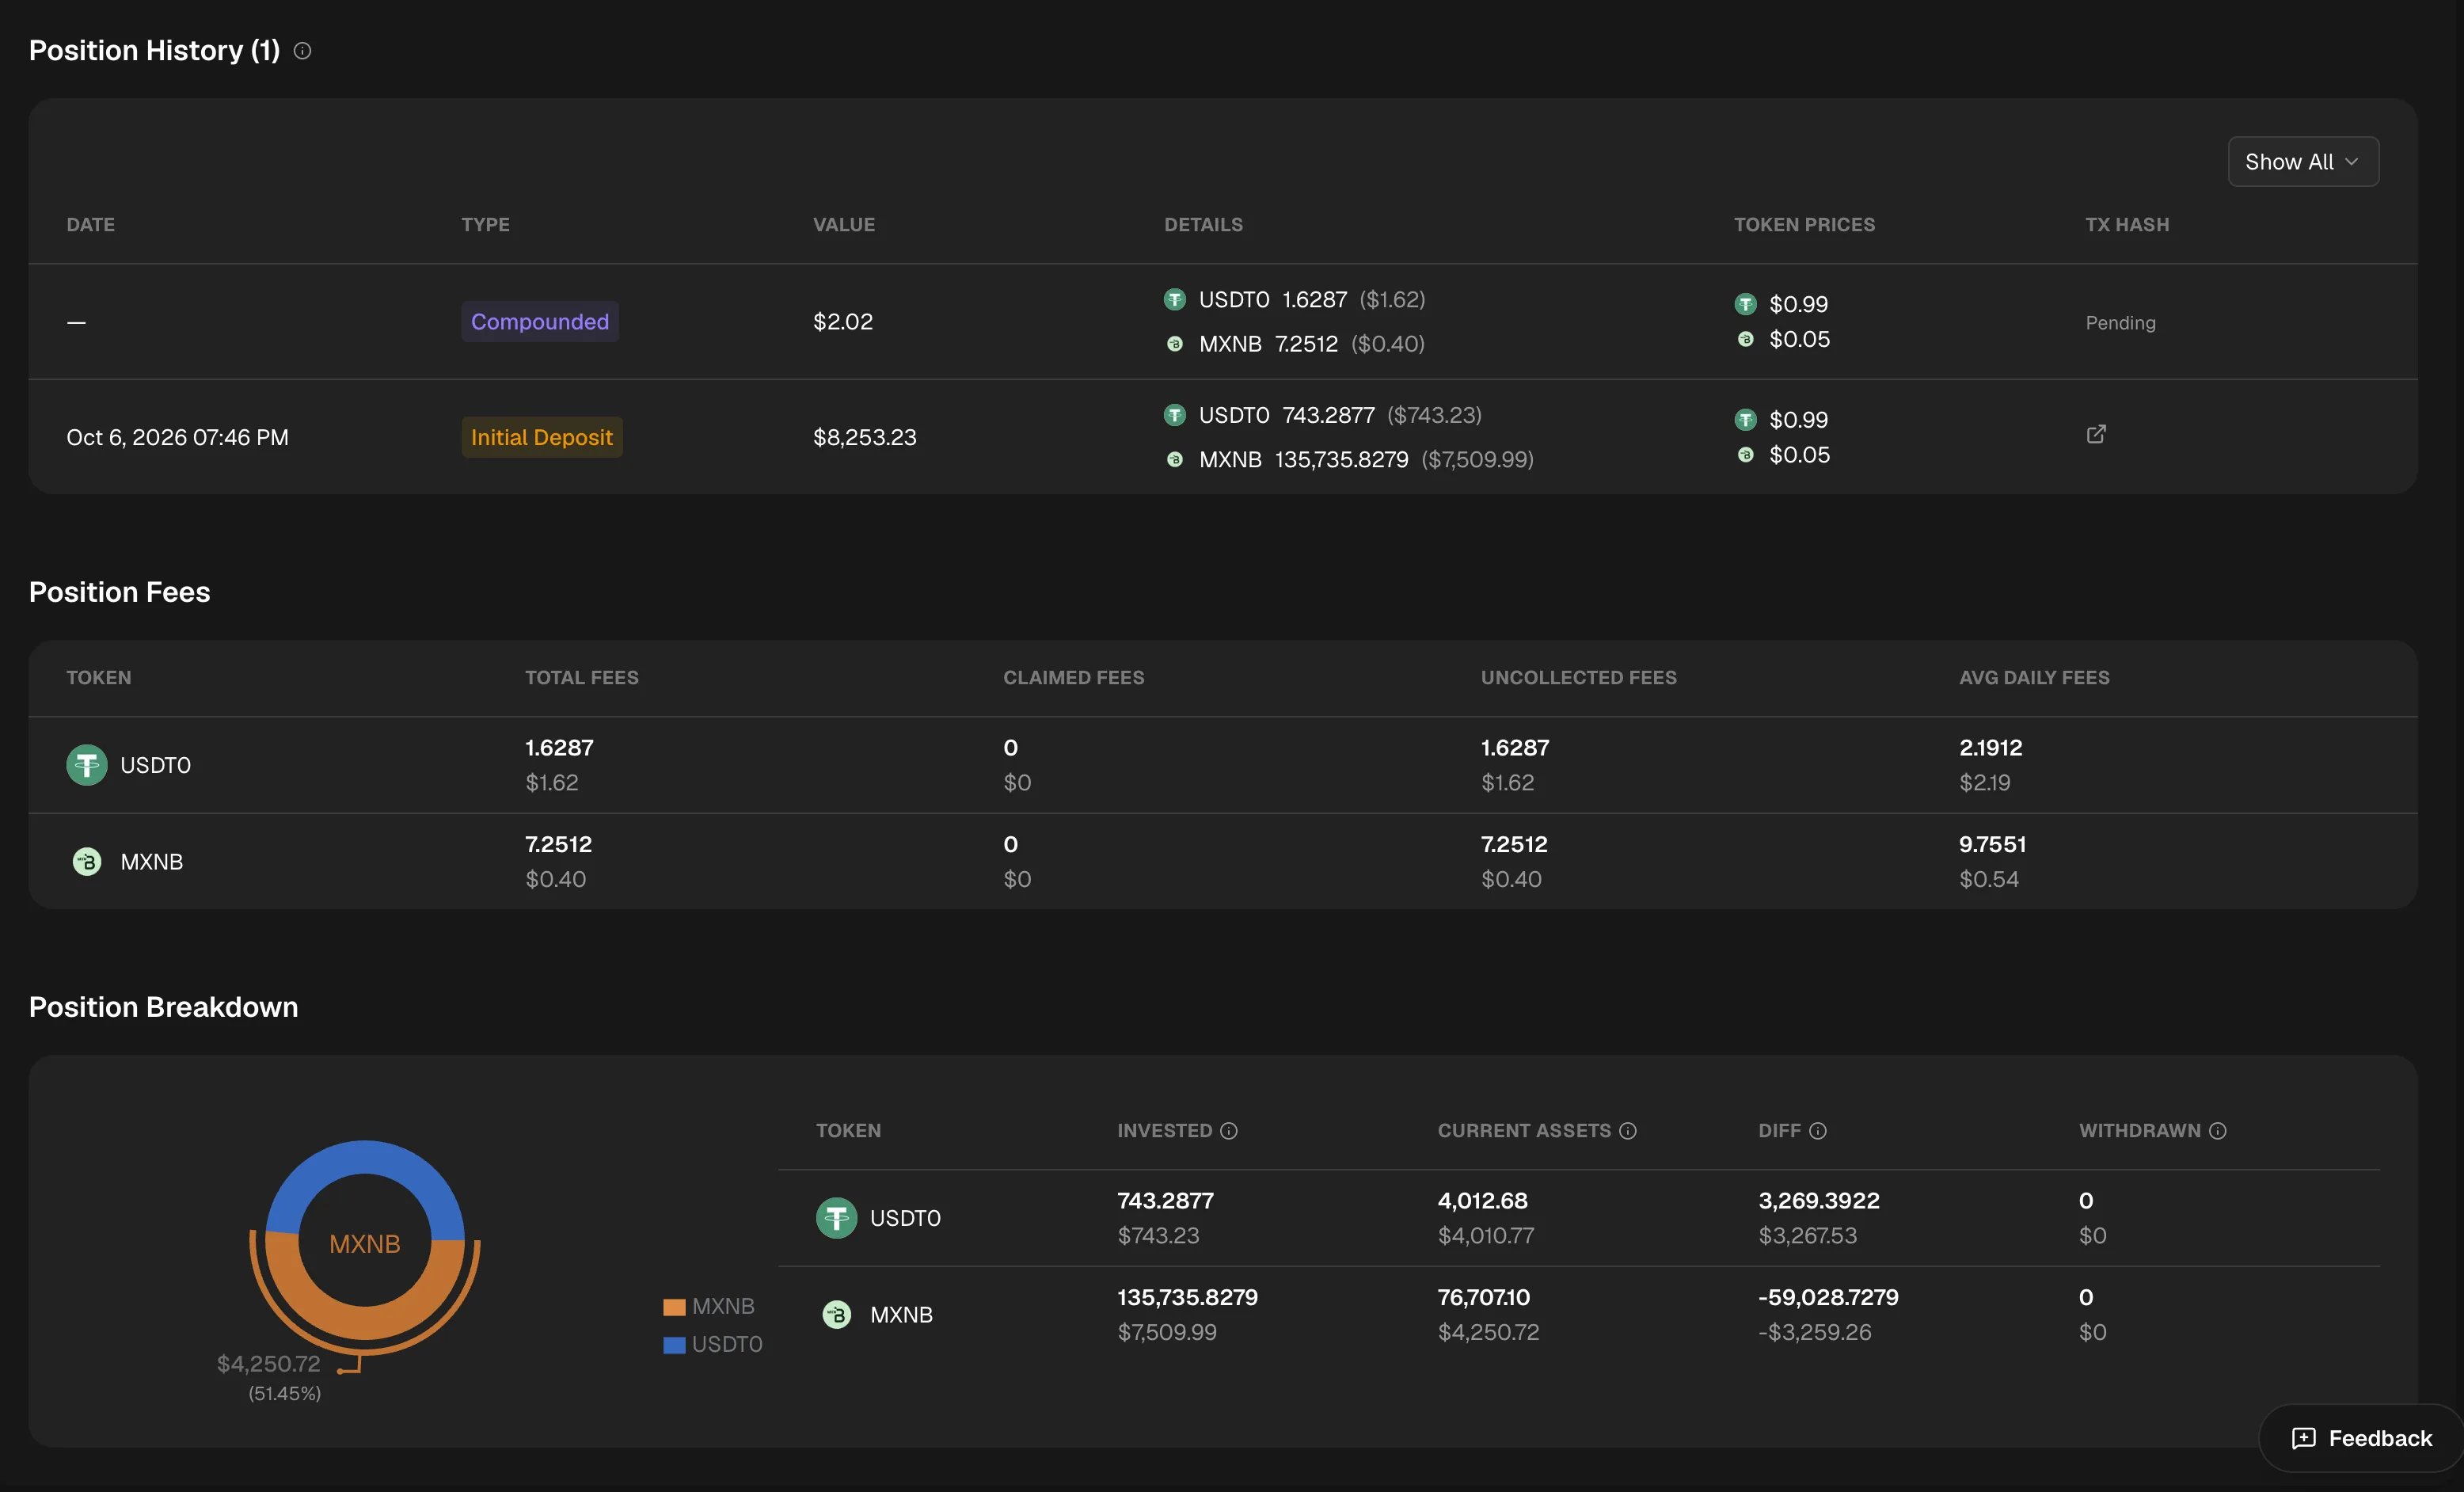Click the Oct 6, 2026 07:46 PM date
This screenshot has height=1492, width=2464.
pyautogui.click(x=177, y=437)
